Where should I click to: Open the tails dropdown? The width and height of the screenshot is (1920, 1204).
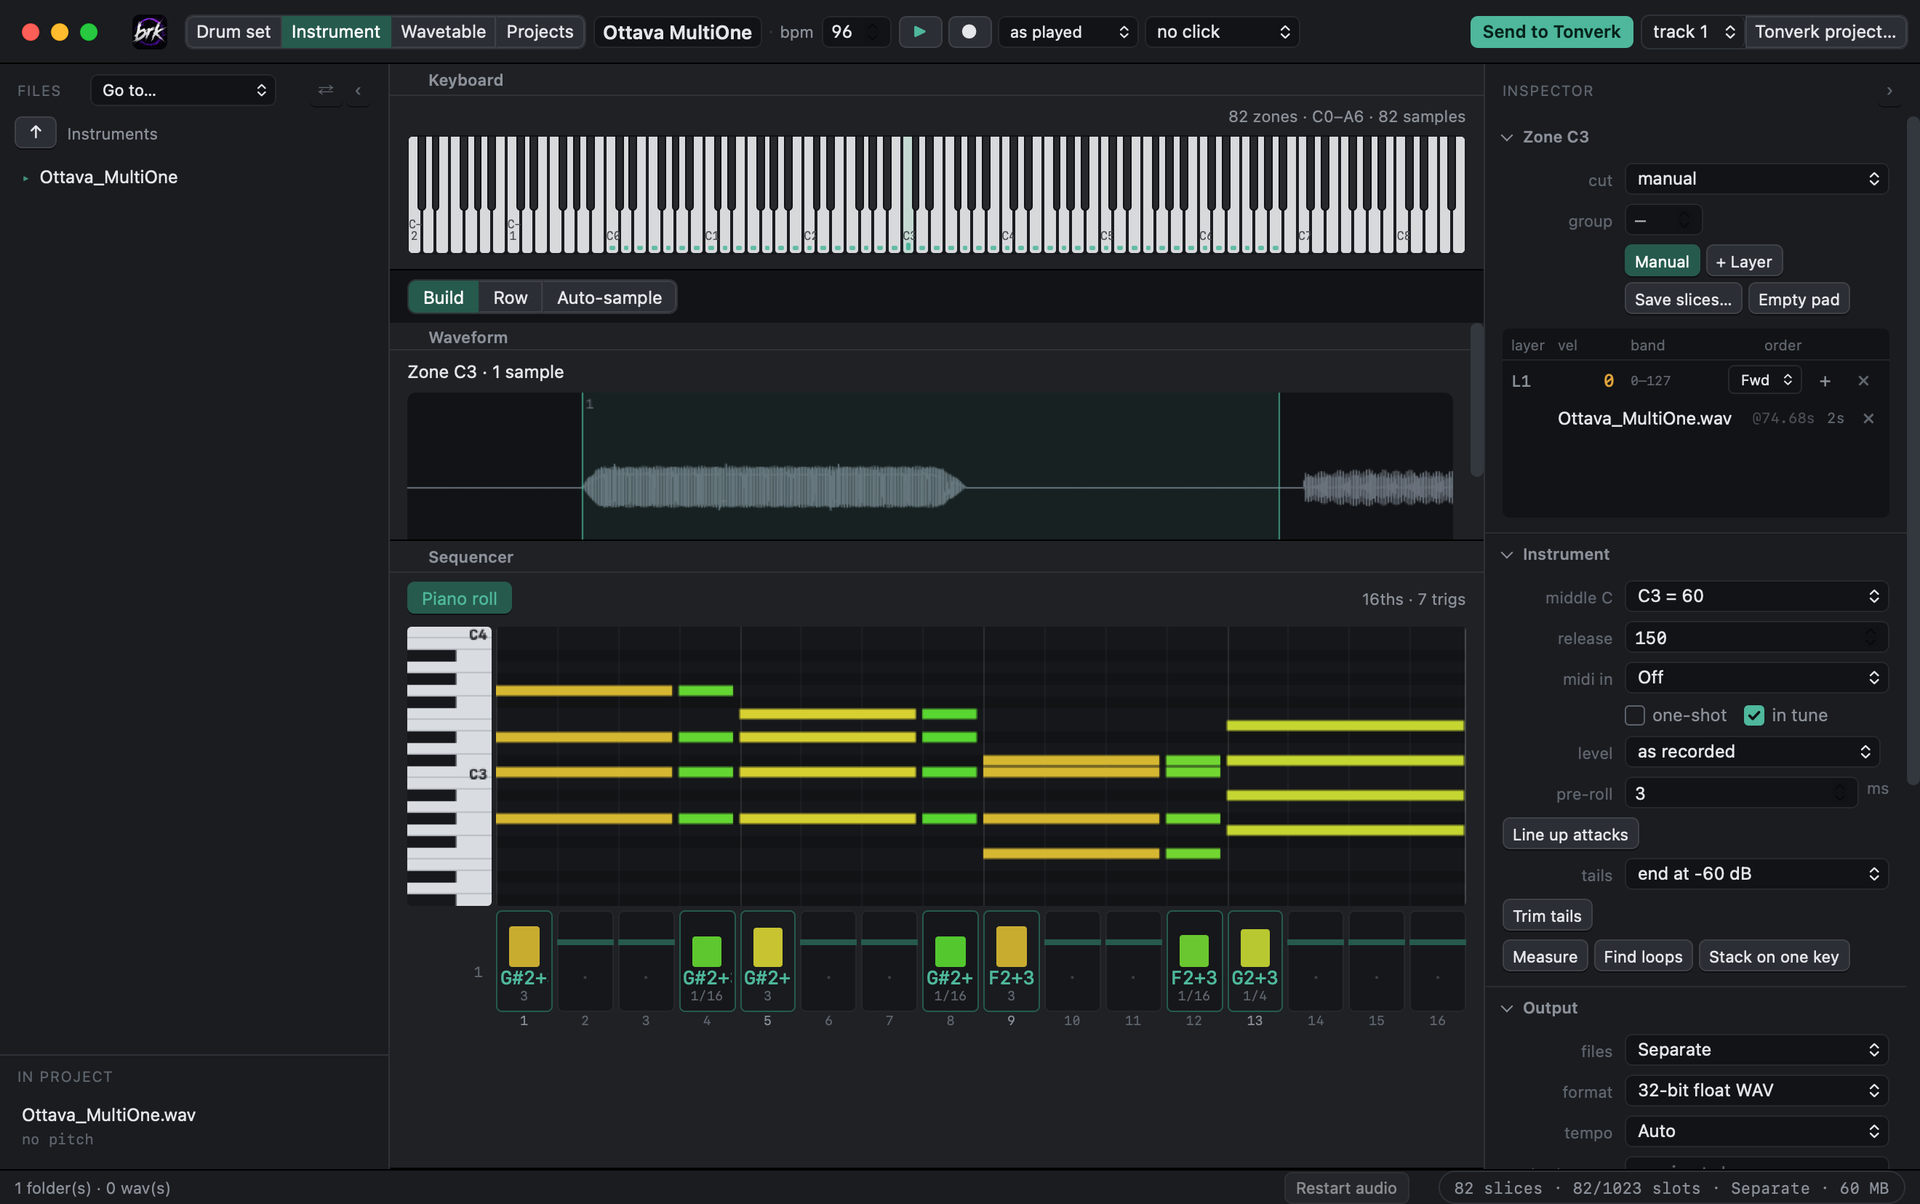1756,874
